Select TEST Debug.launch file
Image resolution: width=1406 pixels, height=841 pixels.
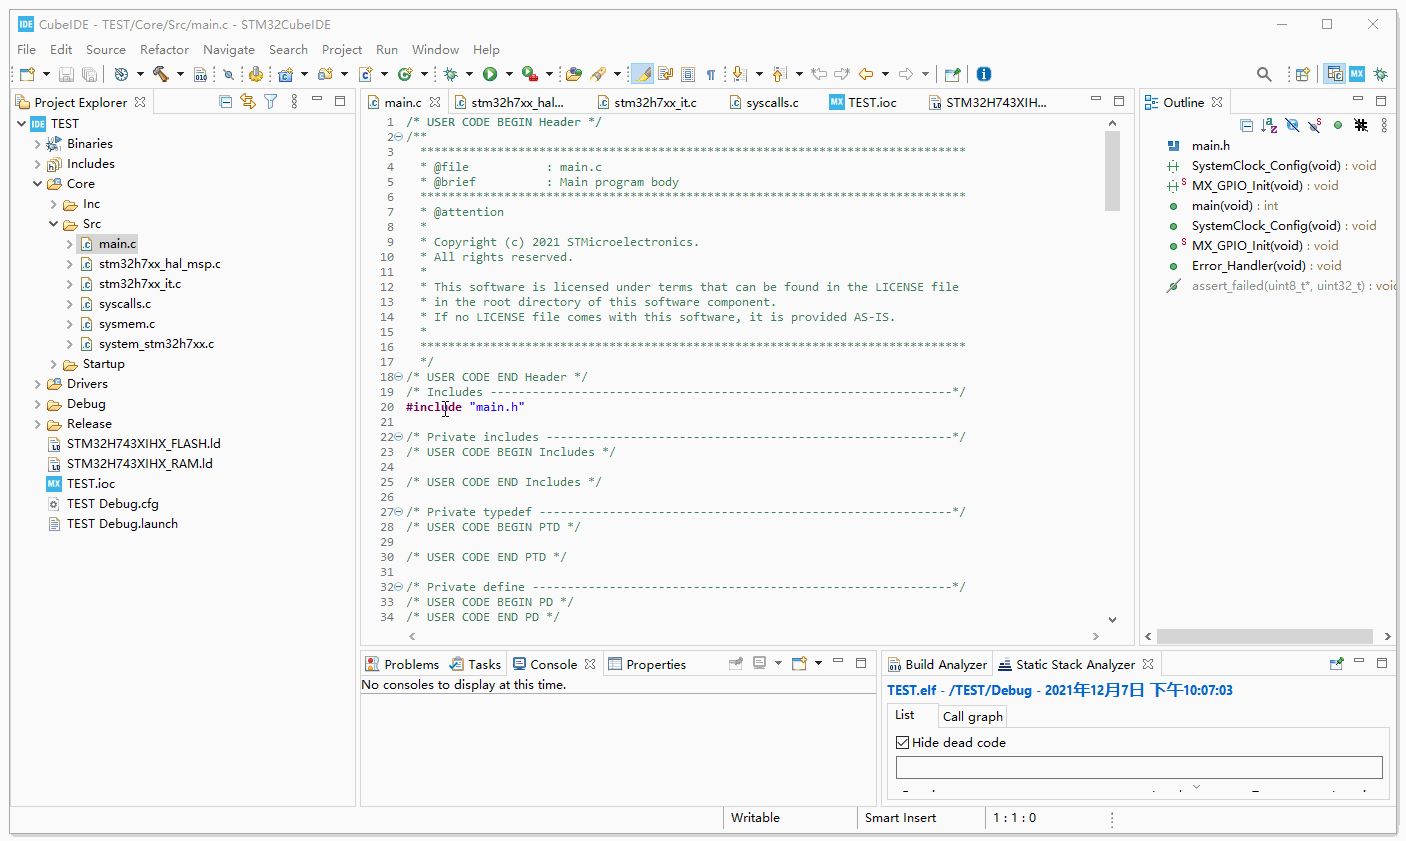[122, 524]
